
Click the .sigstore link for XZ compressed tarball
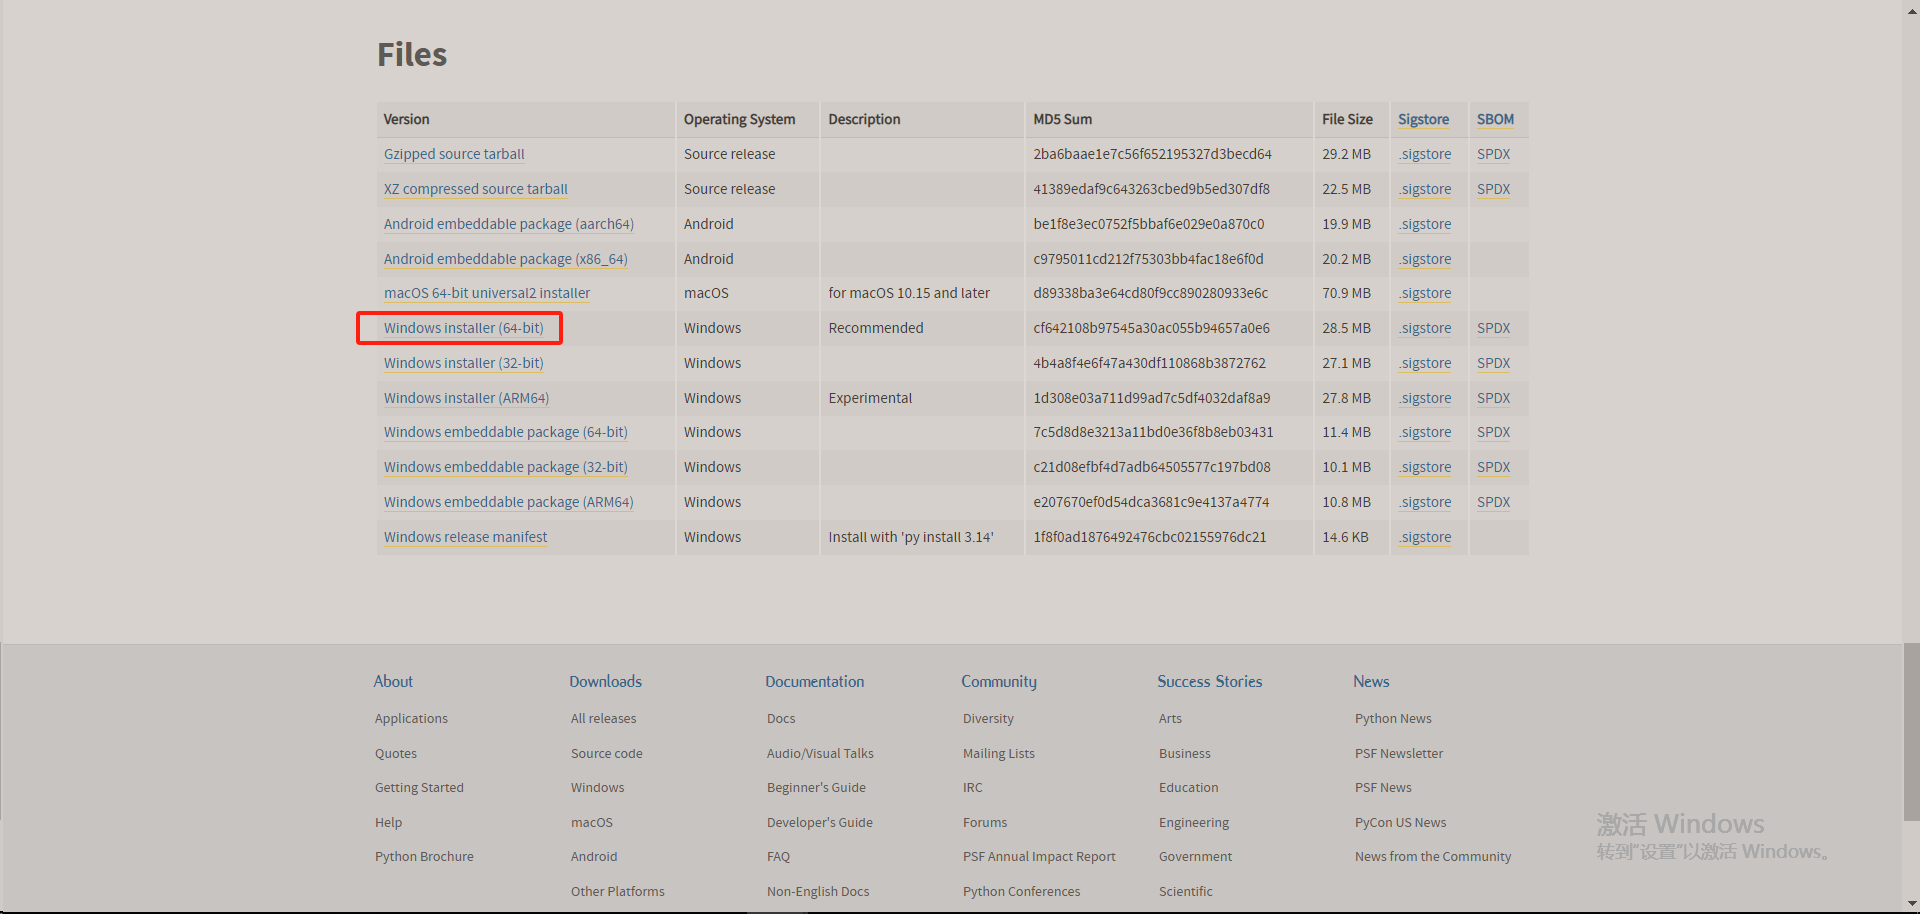tap(1424, 189)
